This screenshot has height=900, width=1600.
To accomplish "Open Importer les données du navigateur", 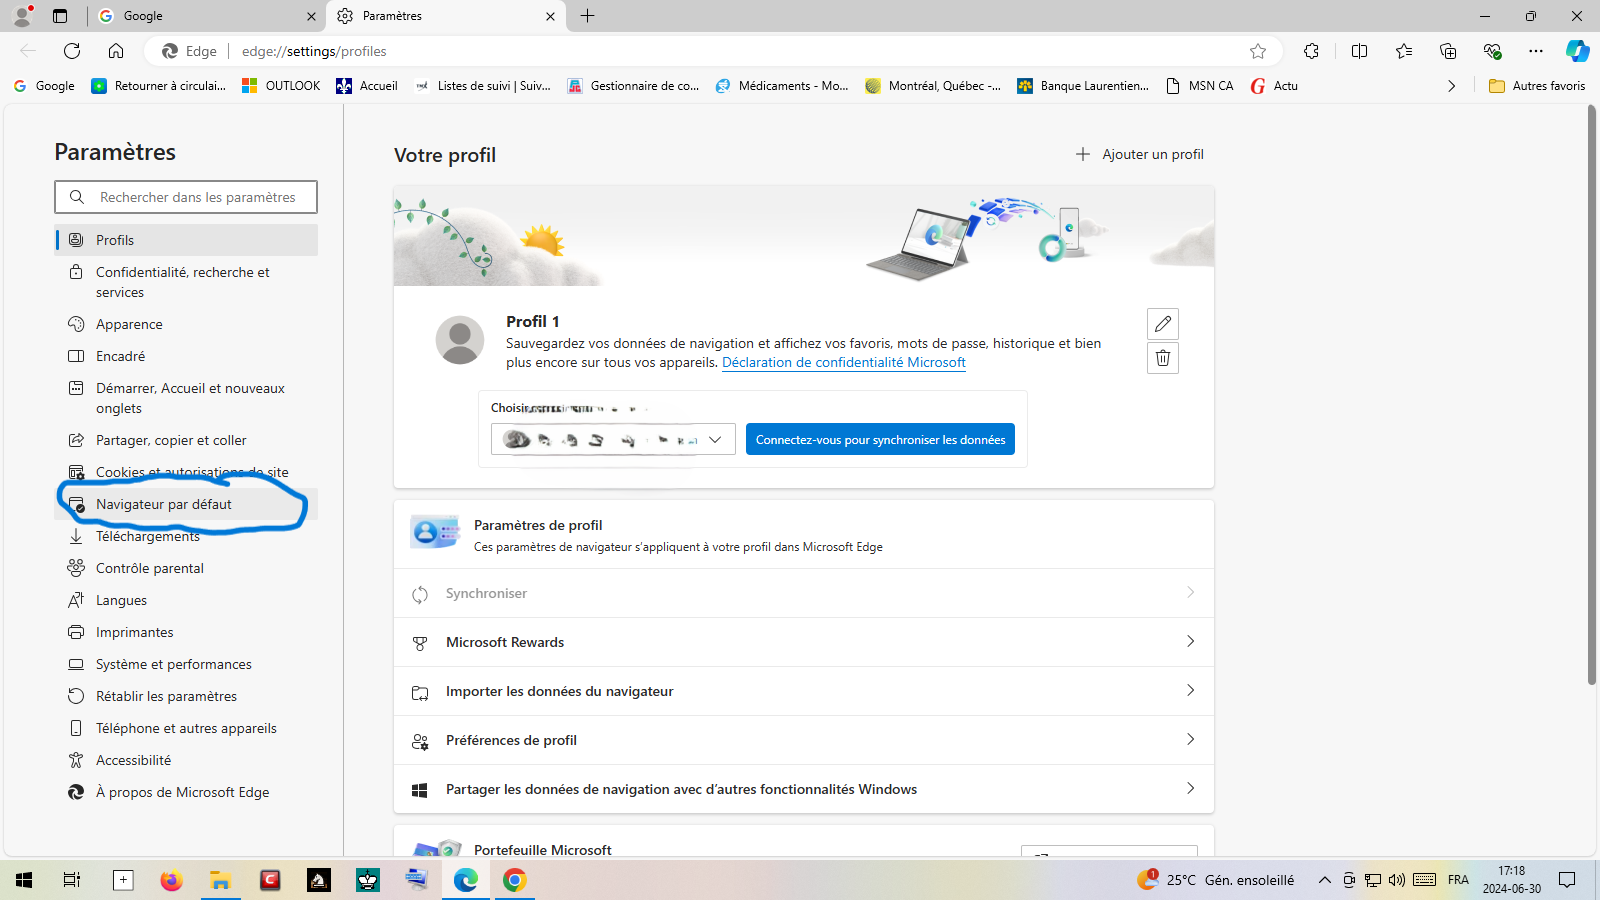I will tap(804, 691).
